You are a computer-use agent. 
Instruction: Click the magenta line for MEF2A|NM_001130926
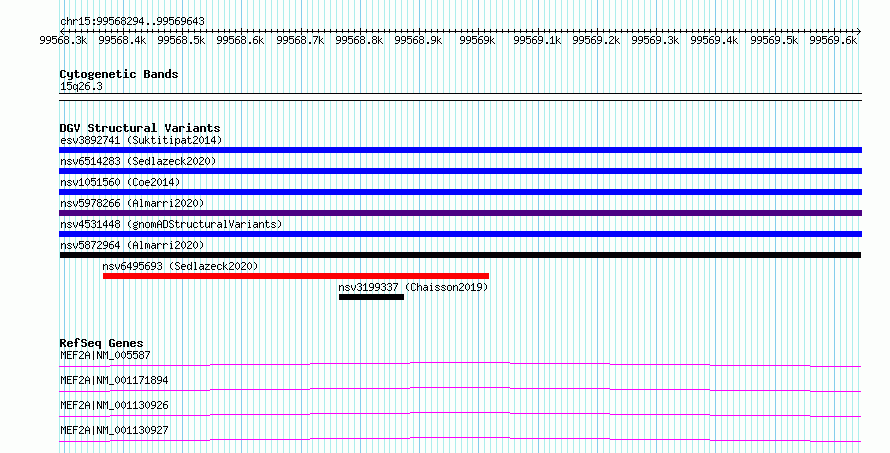tap(460, 414)
